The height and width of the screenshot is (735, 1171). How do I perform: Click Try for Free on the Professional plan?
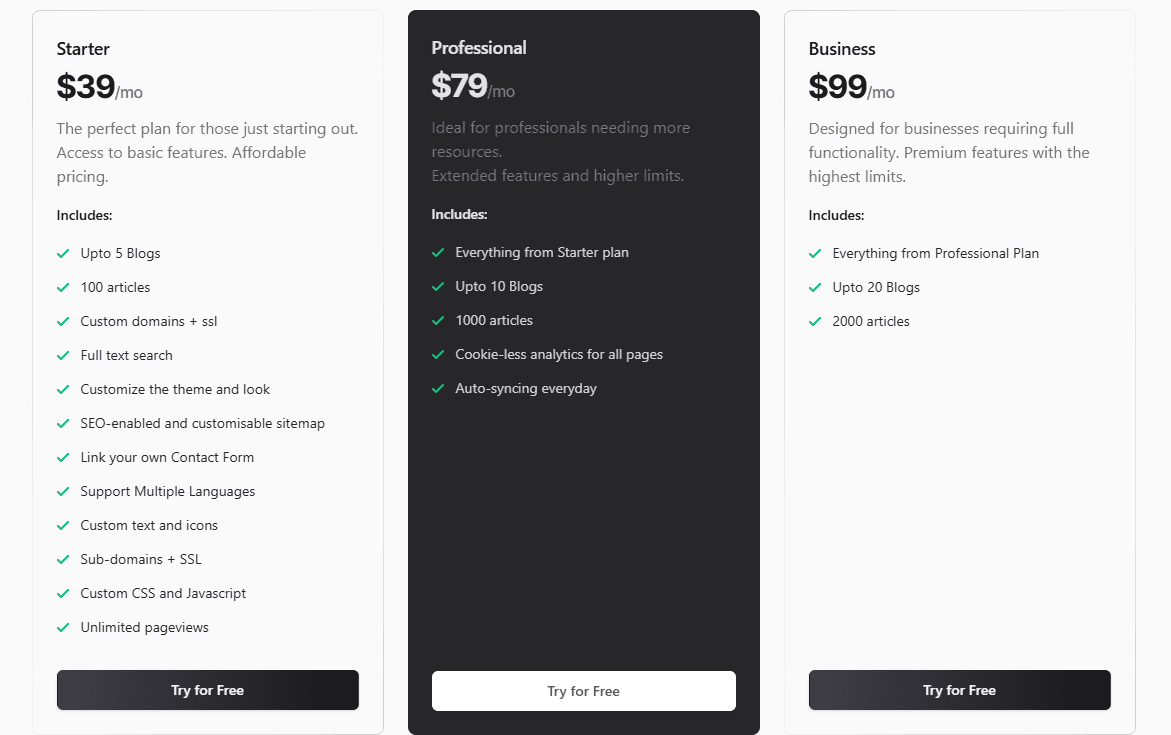(x=583, y=690)
